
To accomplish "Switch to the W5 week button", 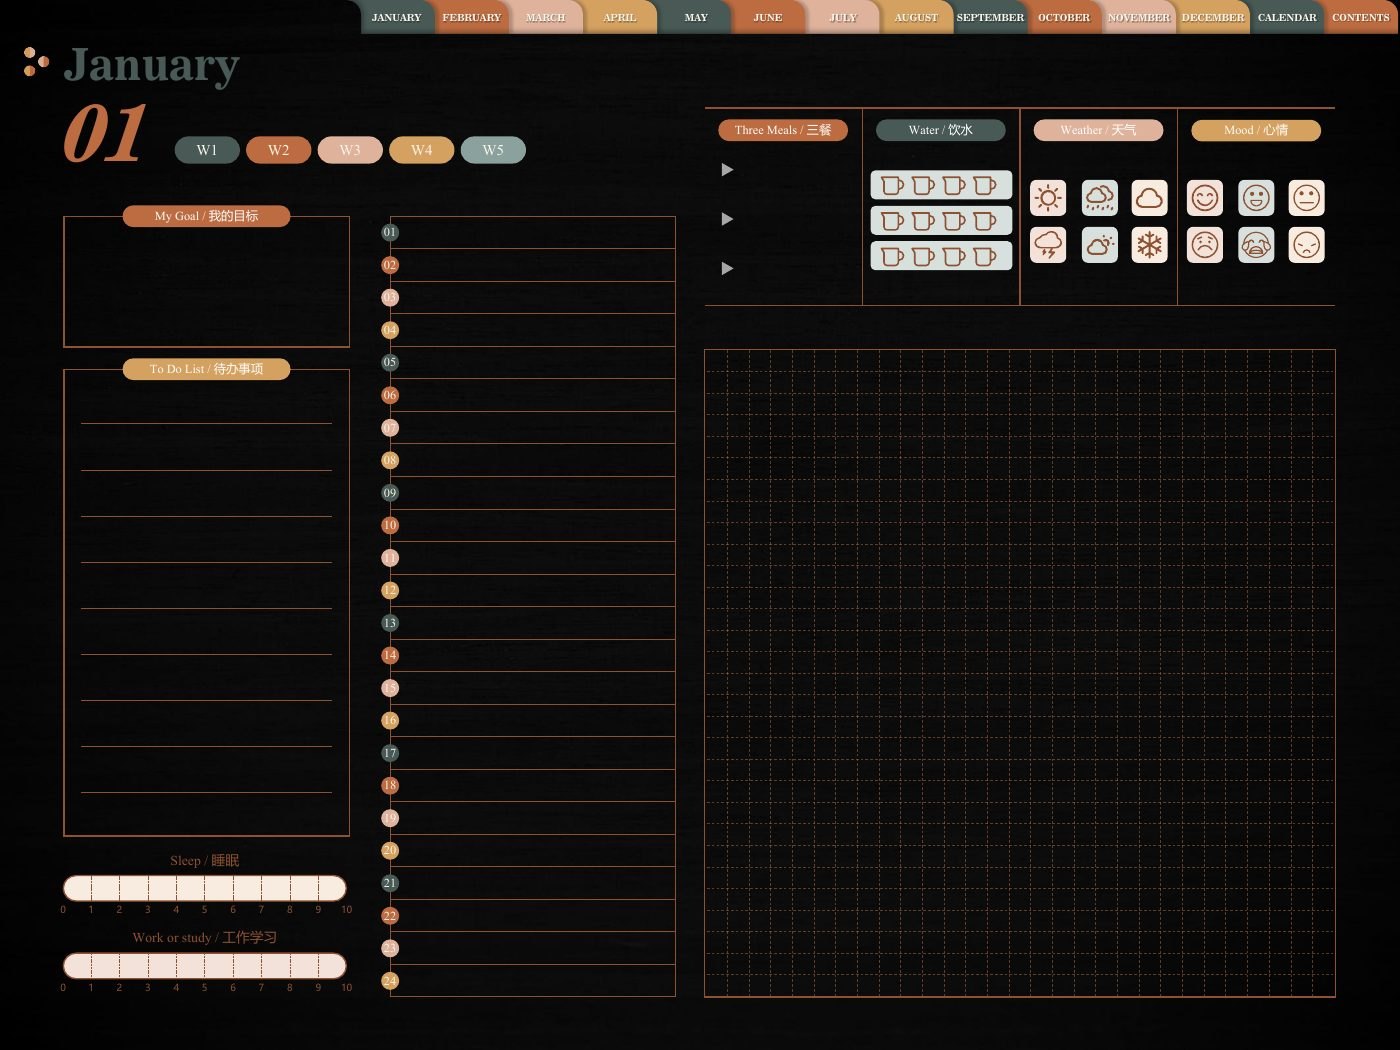I will click(x=493, y=150).
